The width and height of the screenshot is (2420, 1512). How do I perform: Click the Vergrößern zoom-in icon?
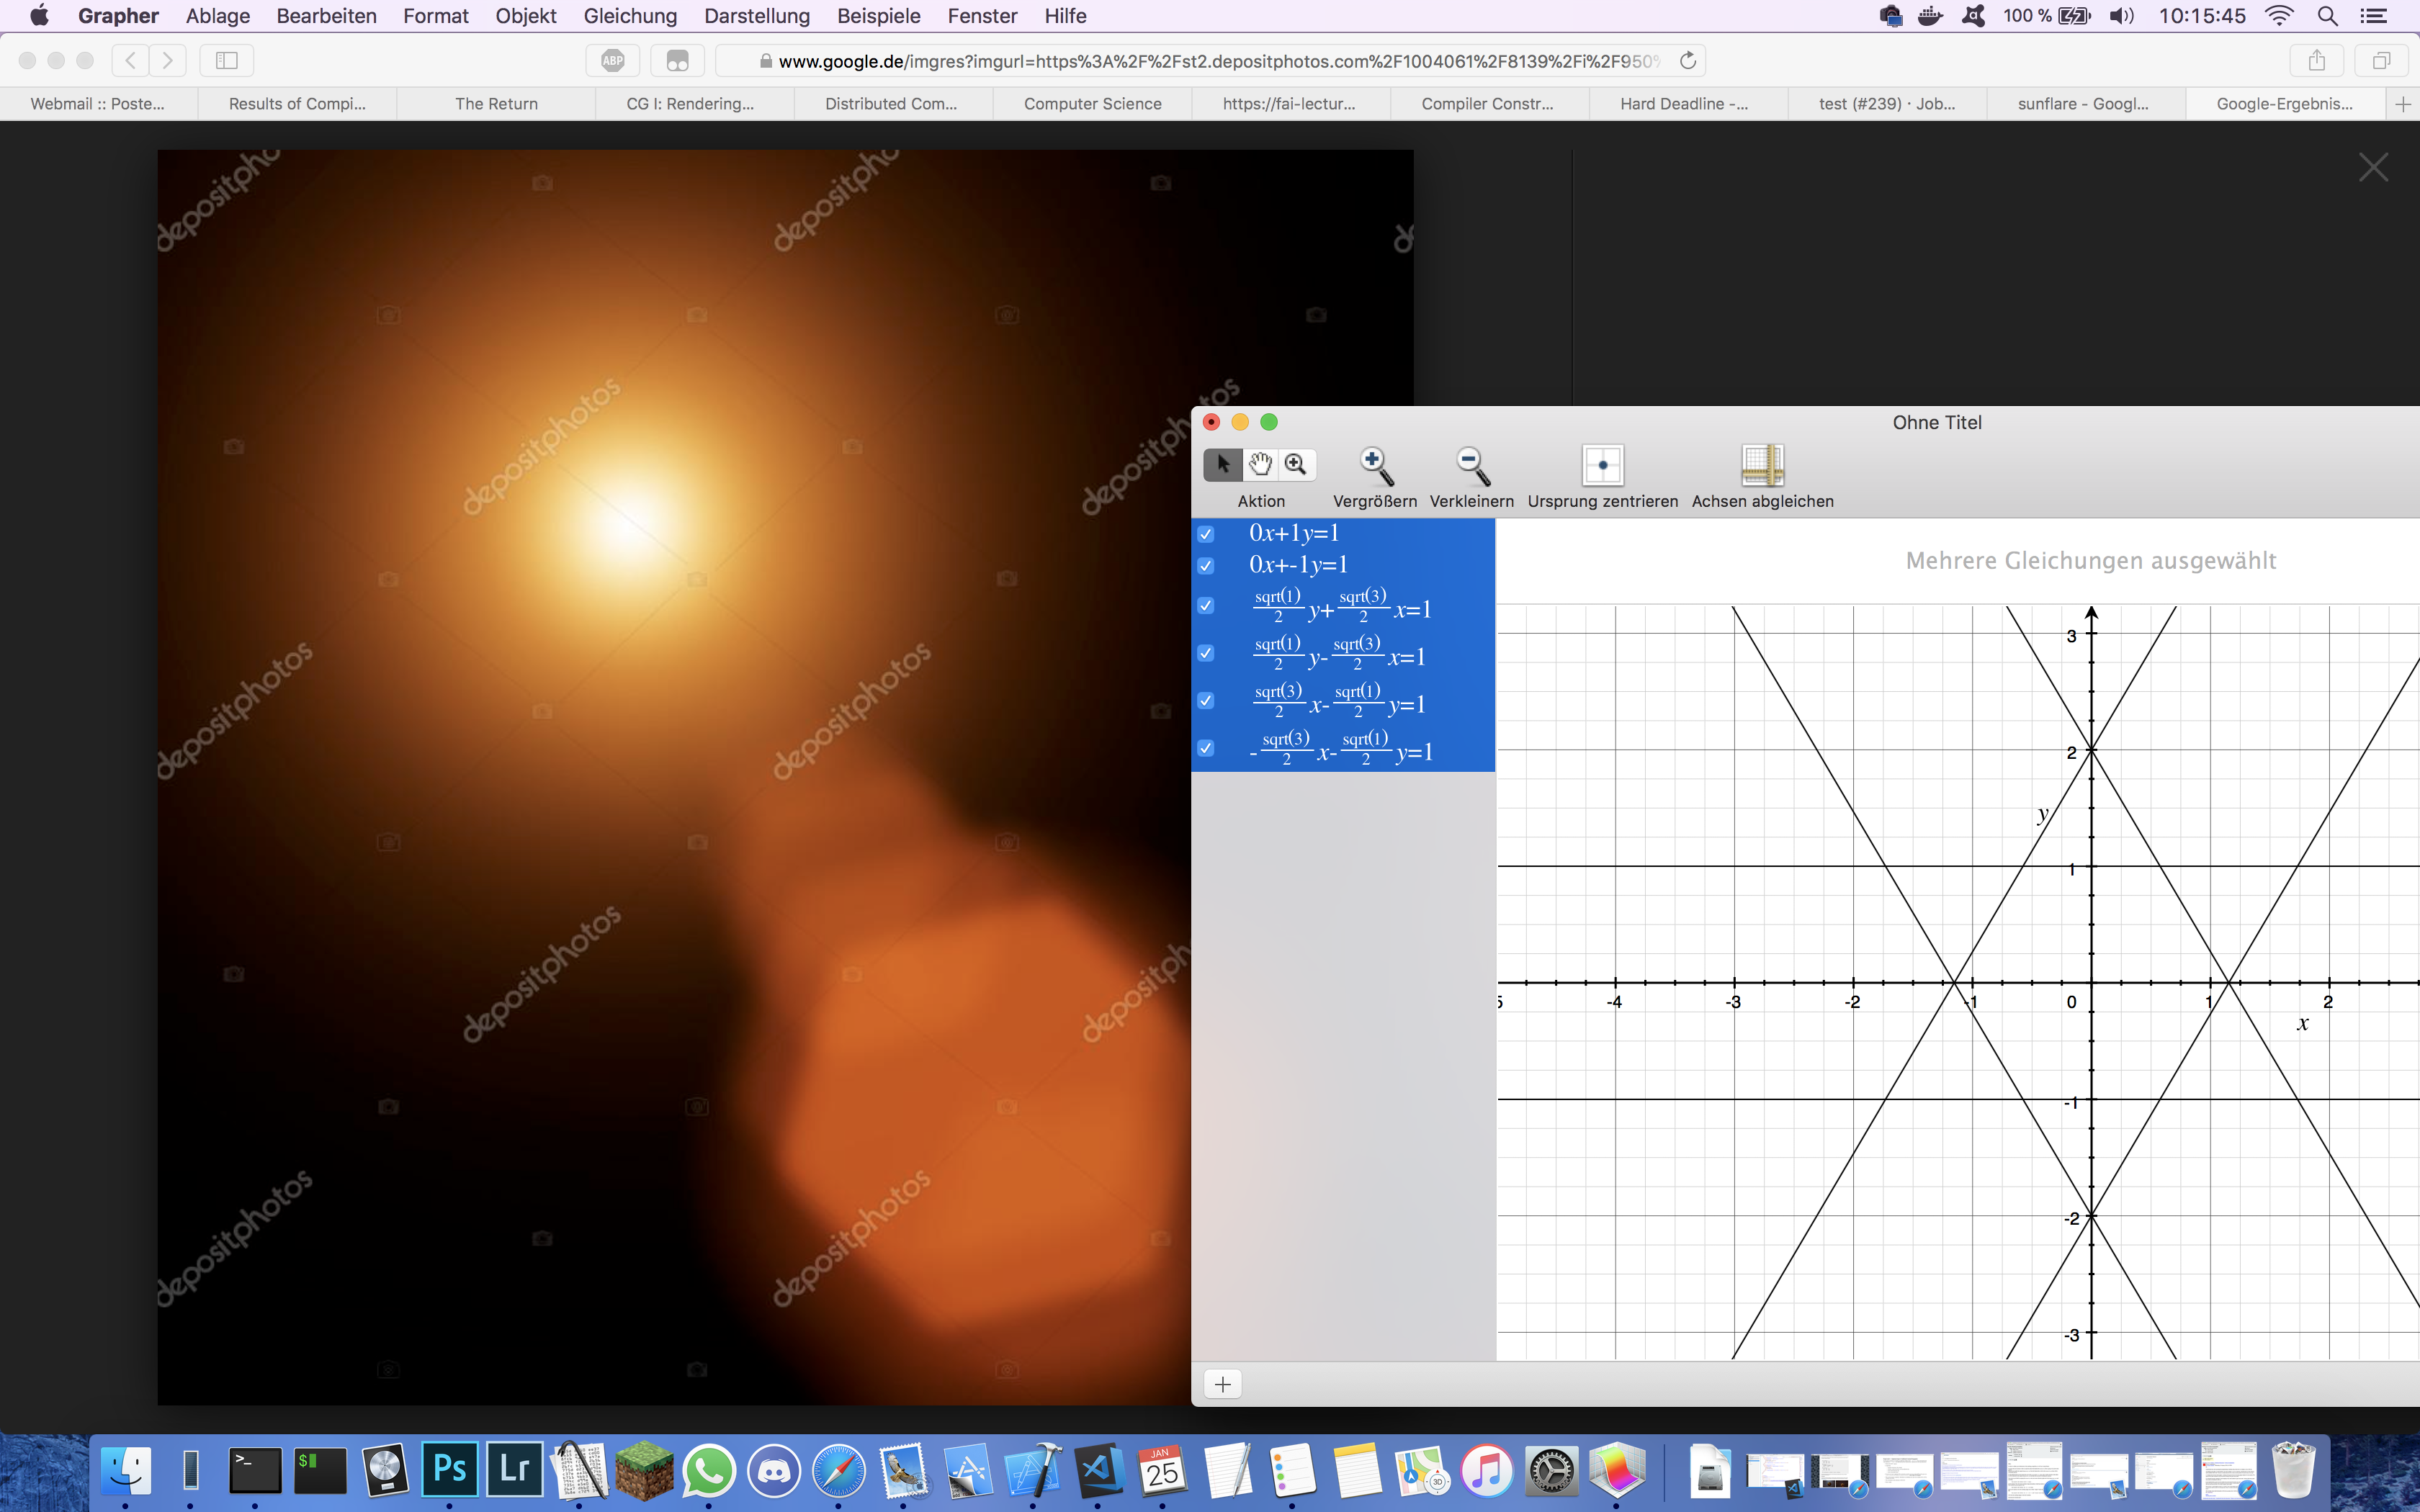pos(1375,465)
